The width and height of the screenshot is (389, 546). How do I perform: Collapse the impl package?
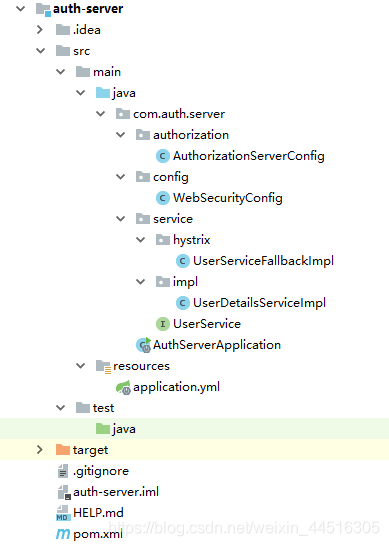[x=140, y=282]
